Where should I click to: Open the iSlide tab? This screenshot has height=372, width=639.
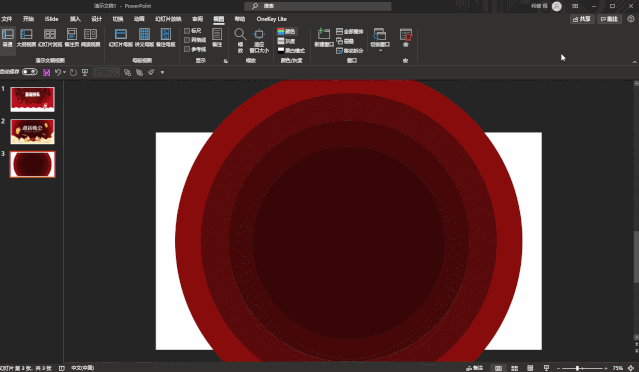pyautogui.click(x=51, y=19)
